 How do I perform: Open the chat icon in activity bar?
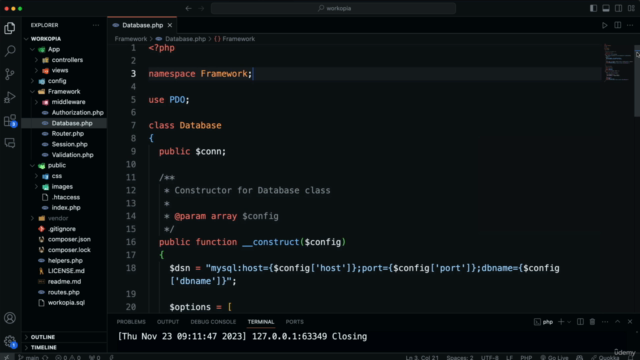[10, 143]
